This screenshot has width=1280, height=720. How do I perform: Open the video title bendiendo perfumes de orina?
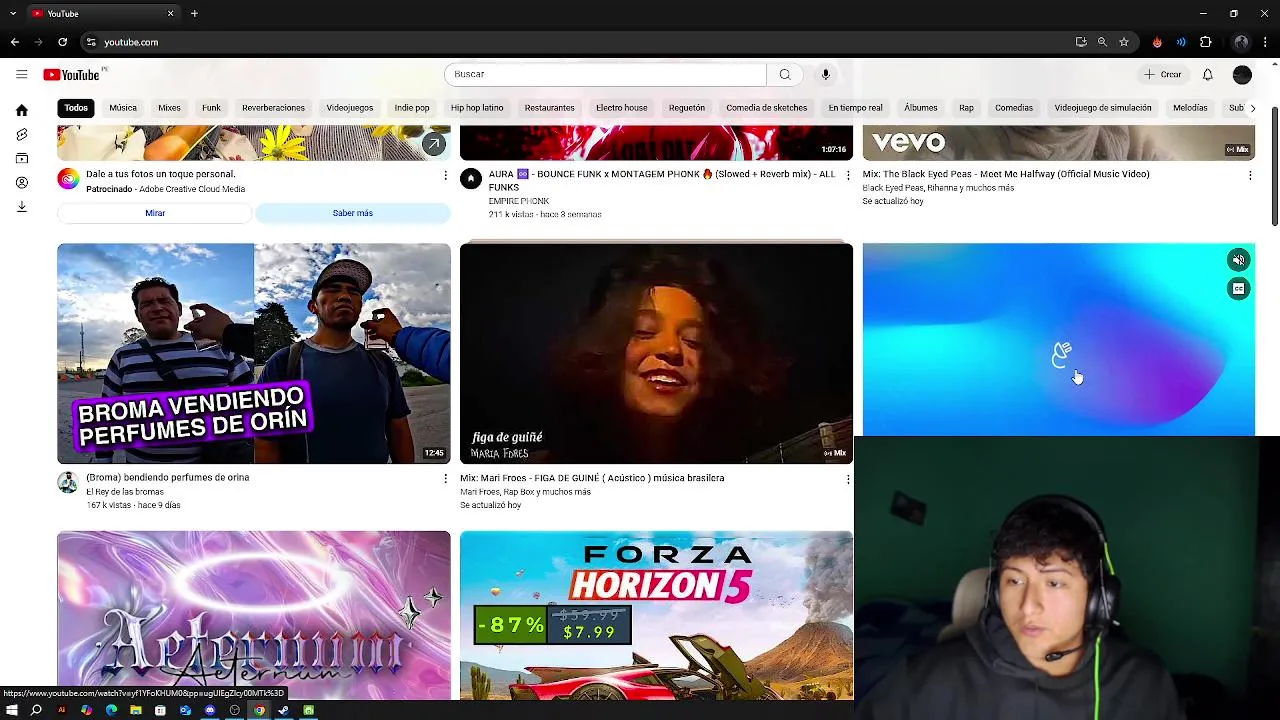tap(167, 478)
